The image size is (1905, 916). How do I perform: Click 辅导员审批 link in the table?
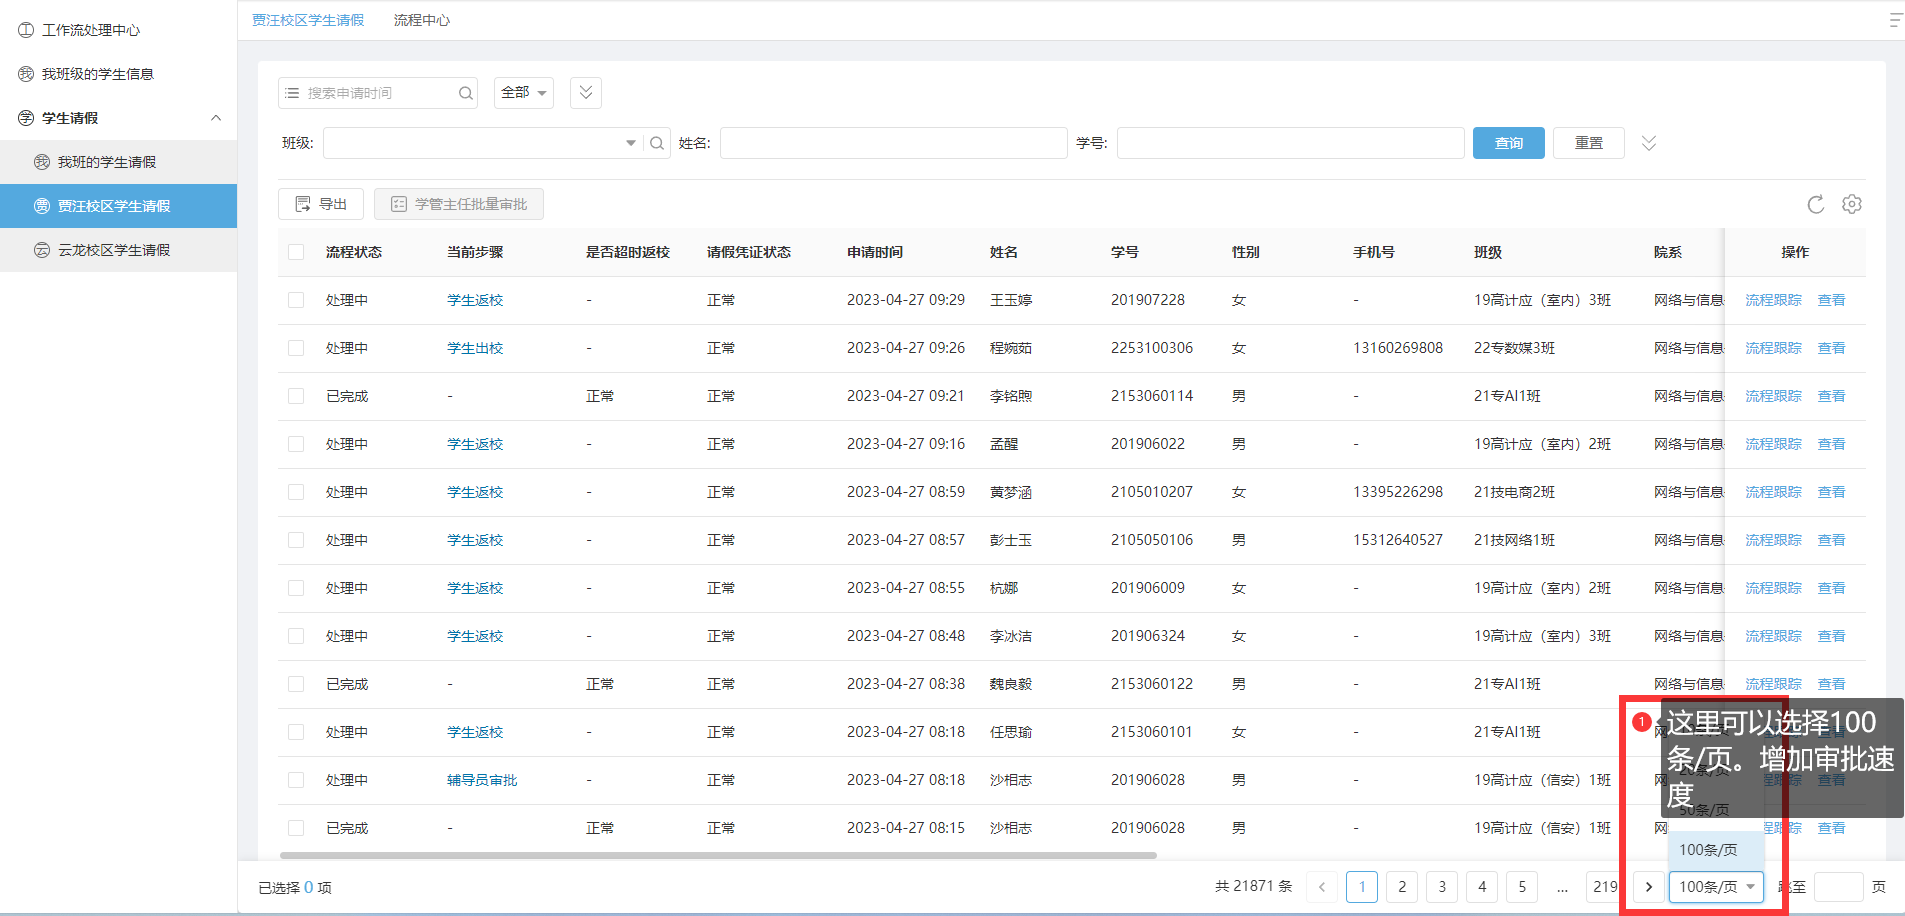pos(482,780)
